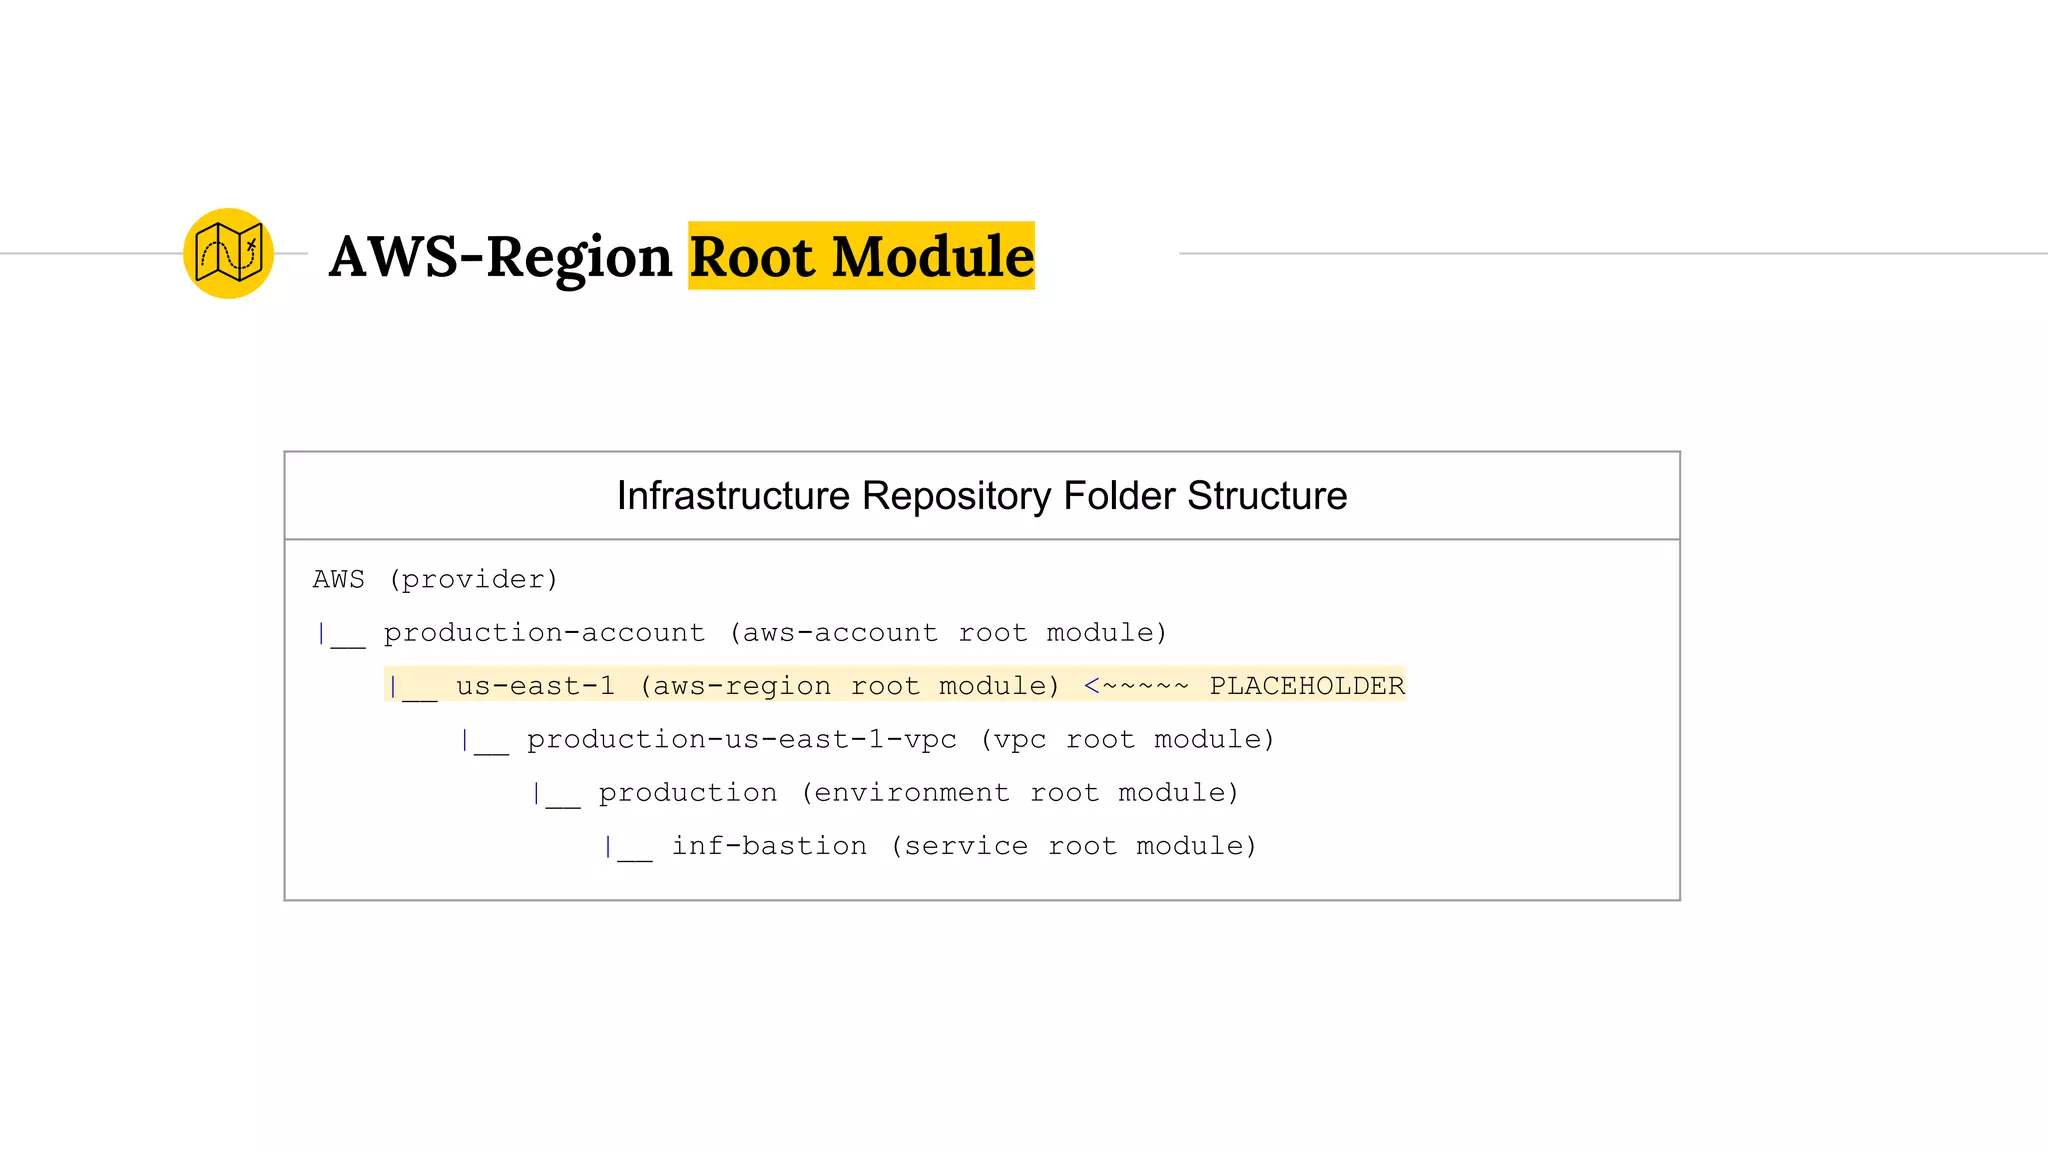Click the 'PLACEHOLDER' marker text

[x=1307, y=686]
